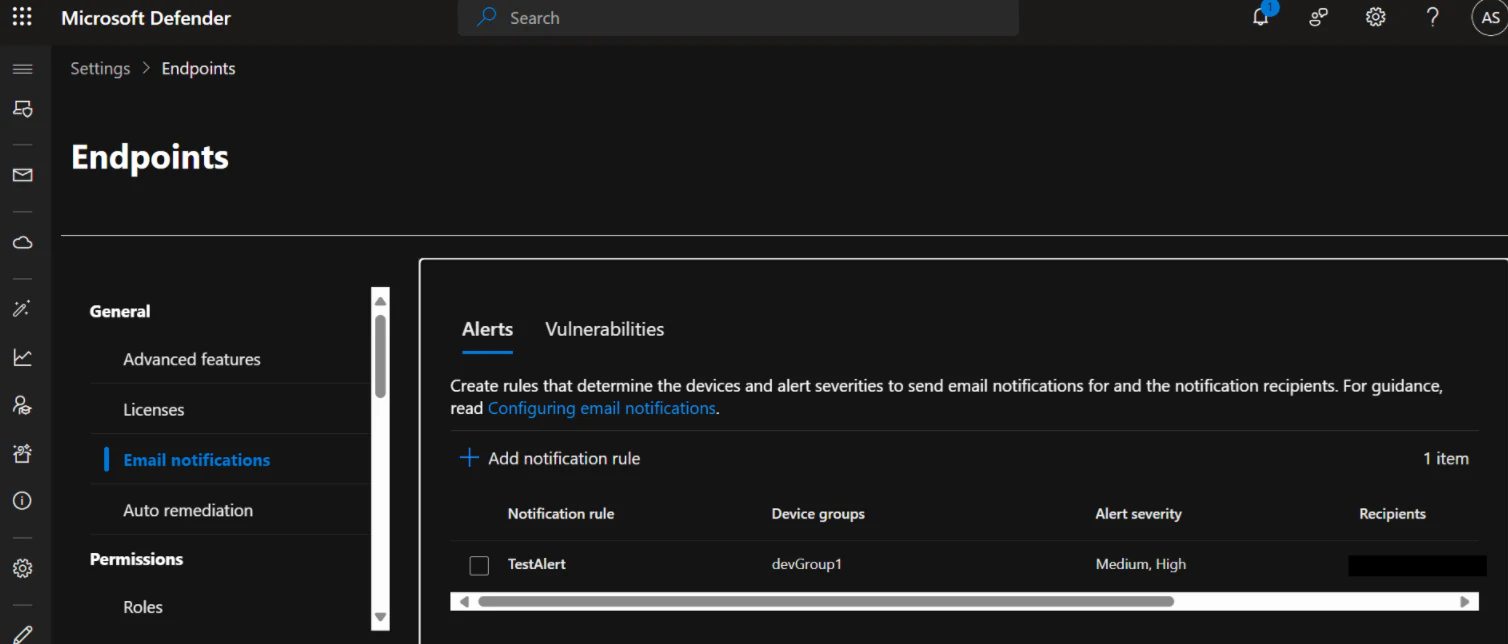Open the learning hub person icon
This screenshot has width=1508, height=644.
pyautogui.click(x=22, y=405)
